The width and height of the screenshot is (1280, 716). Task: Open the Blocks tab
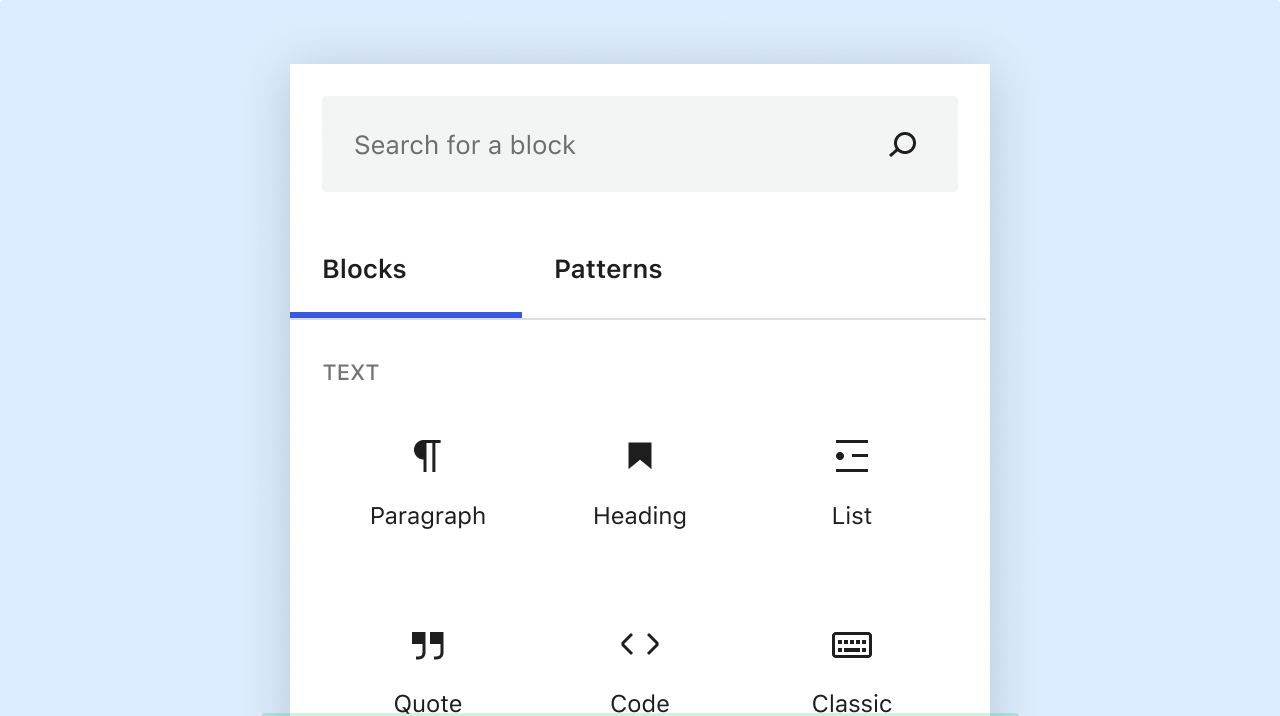(x=364, y=270)
